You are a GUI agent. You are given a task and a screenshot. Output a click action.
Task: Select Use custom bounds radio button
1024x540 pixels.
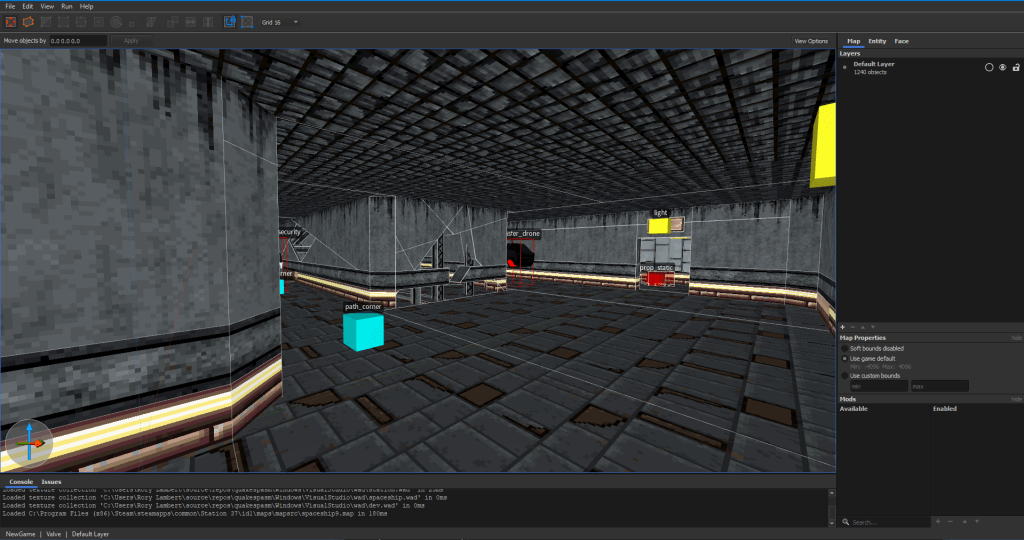click(x=844, y=375)
